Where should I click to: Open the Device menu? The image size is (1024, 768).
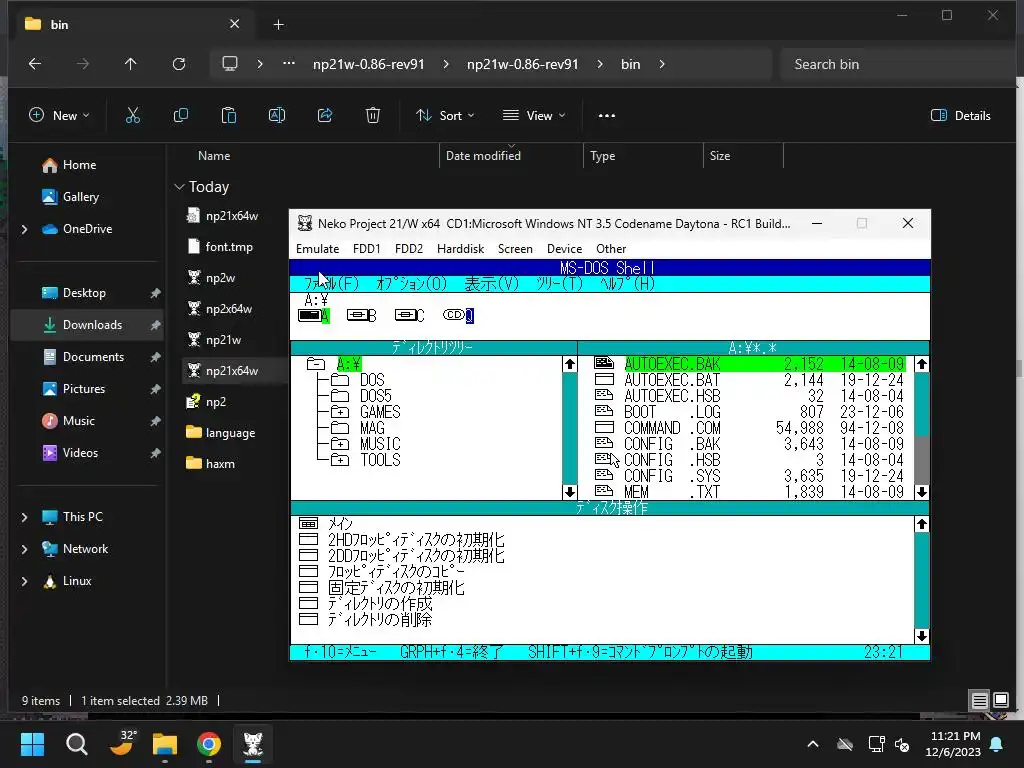(x=564, y=249)
